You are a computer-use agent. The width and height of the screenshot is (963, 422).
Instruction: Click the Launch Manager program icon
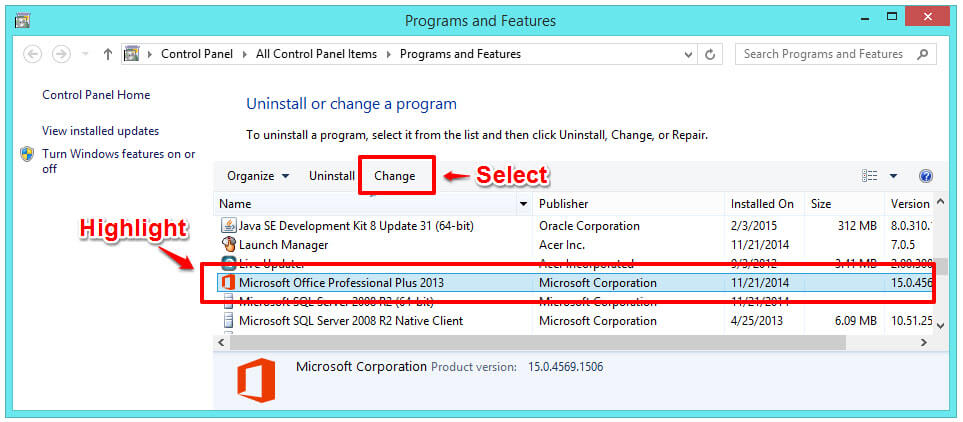228,245
